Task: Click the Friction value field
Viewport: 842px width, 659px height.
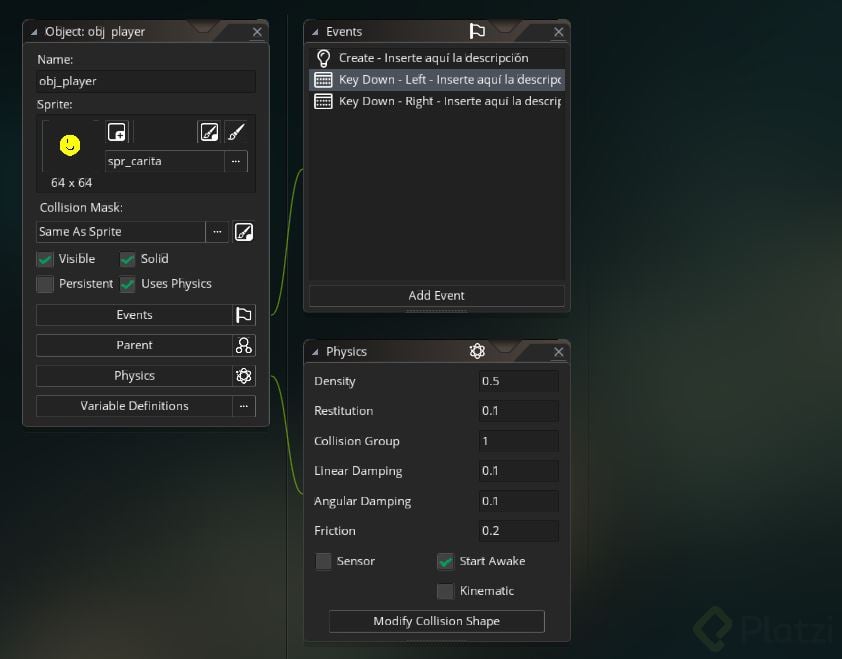Action: click(518, 531)
